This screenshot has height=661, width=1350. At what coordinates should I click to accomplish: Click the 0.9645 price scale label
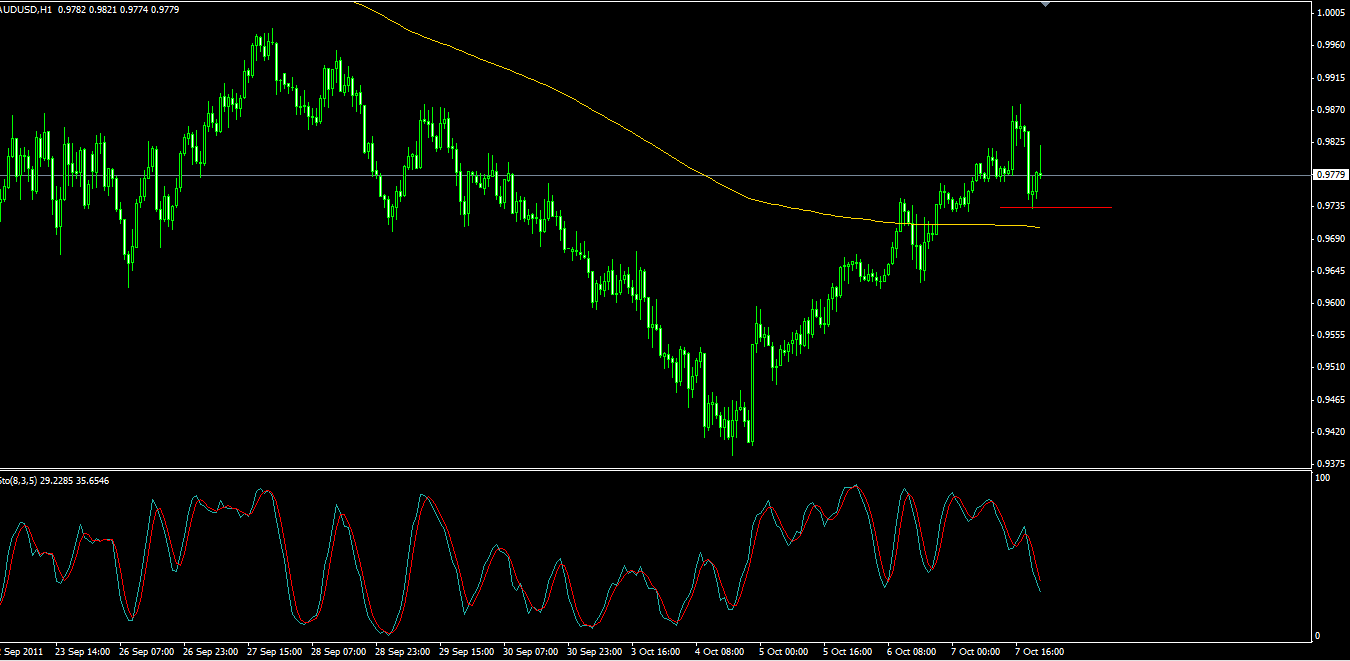tap(1332, 270)
